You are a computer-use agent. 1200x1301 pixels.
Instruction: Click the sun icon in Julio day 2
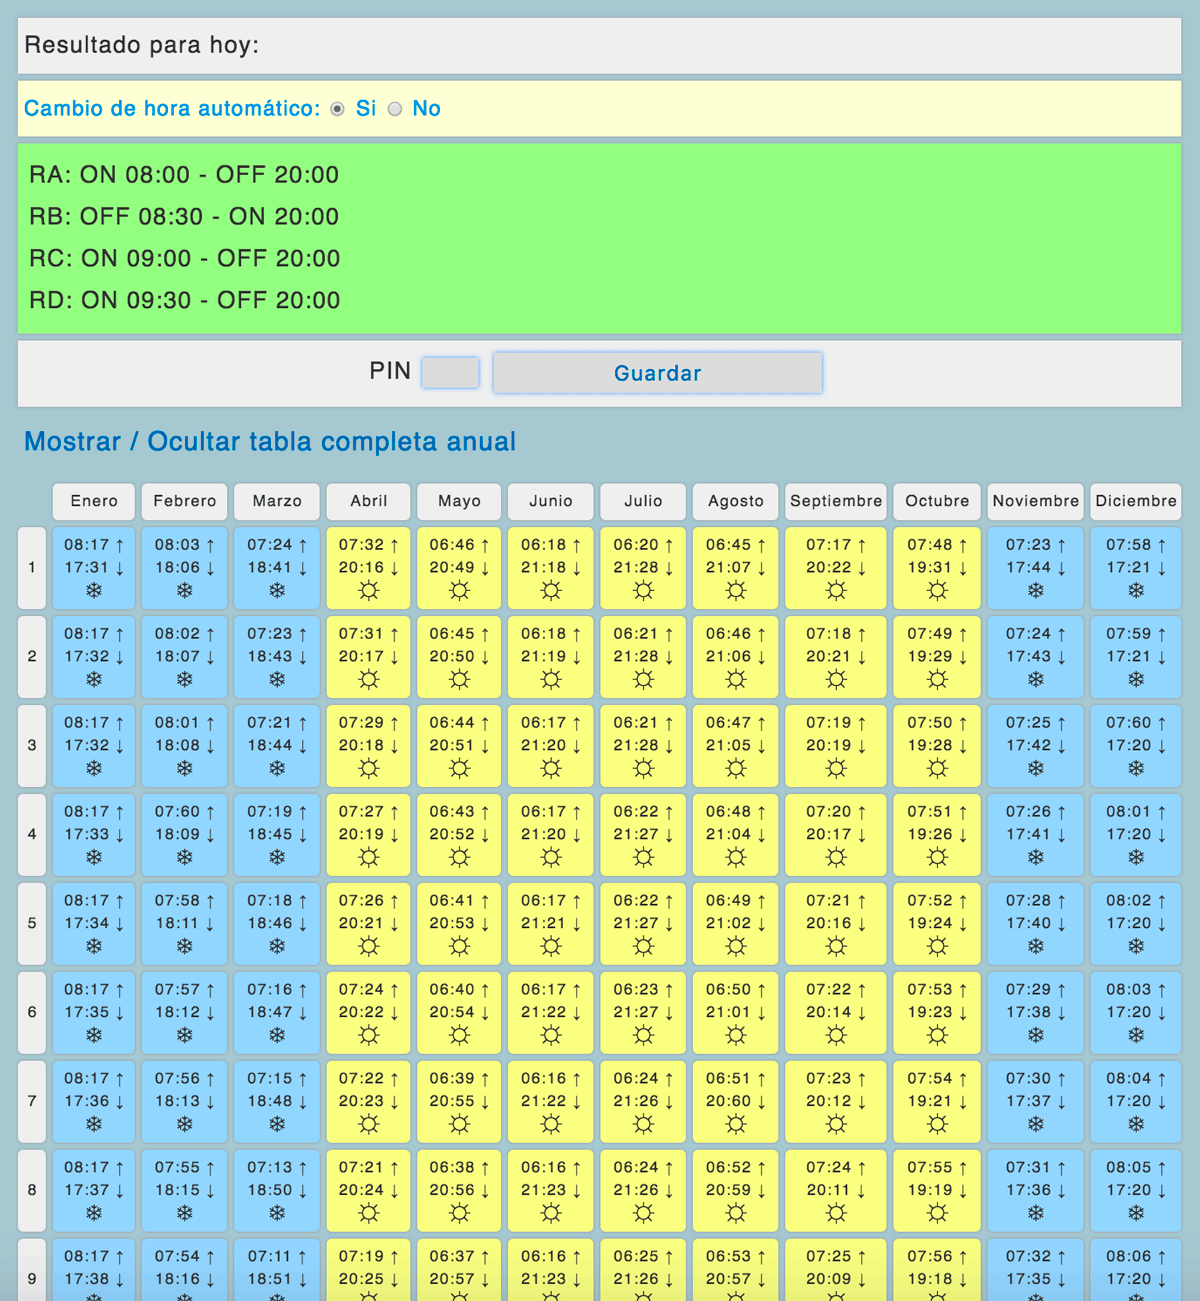(643, 680)
